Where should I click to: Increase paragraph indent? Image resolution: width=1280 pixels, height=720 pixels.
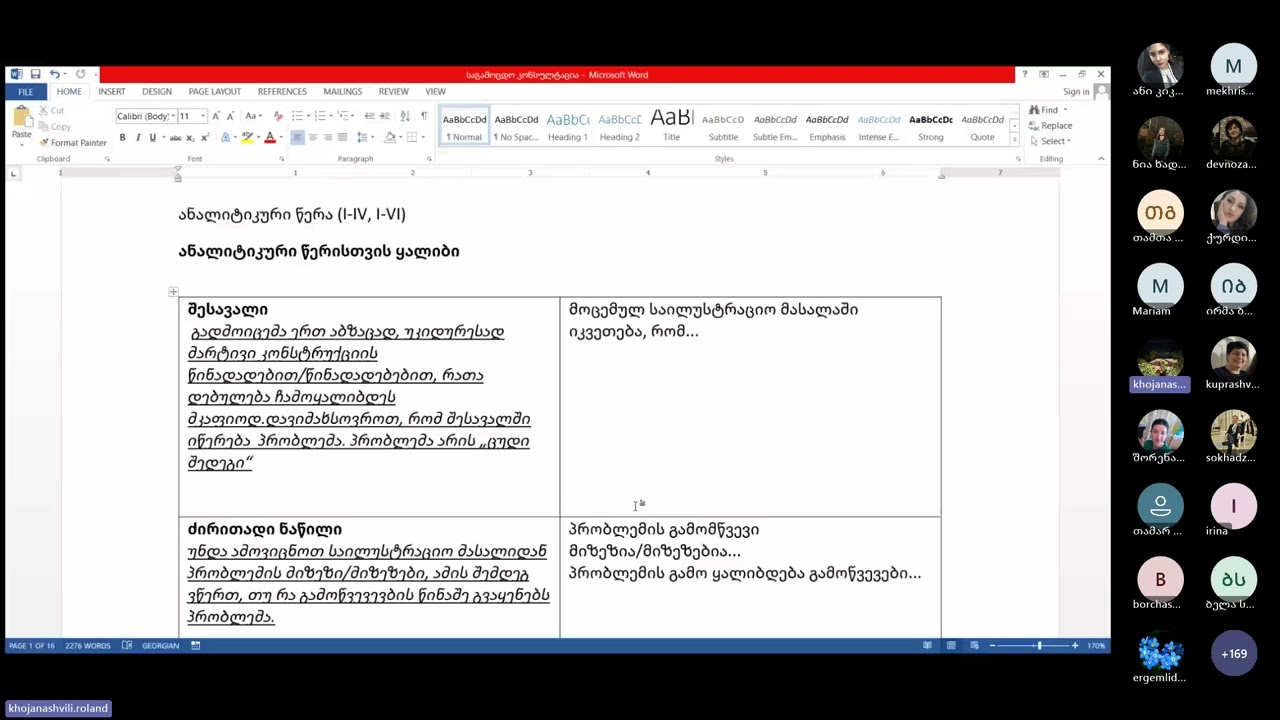(384, 116)
